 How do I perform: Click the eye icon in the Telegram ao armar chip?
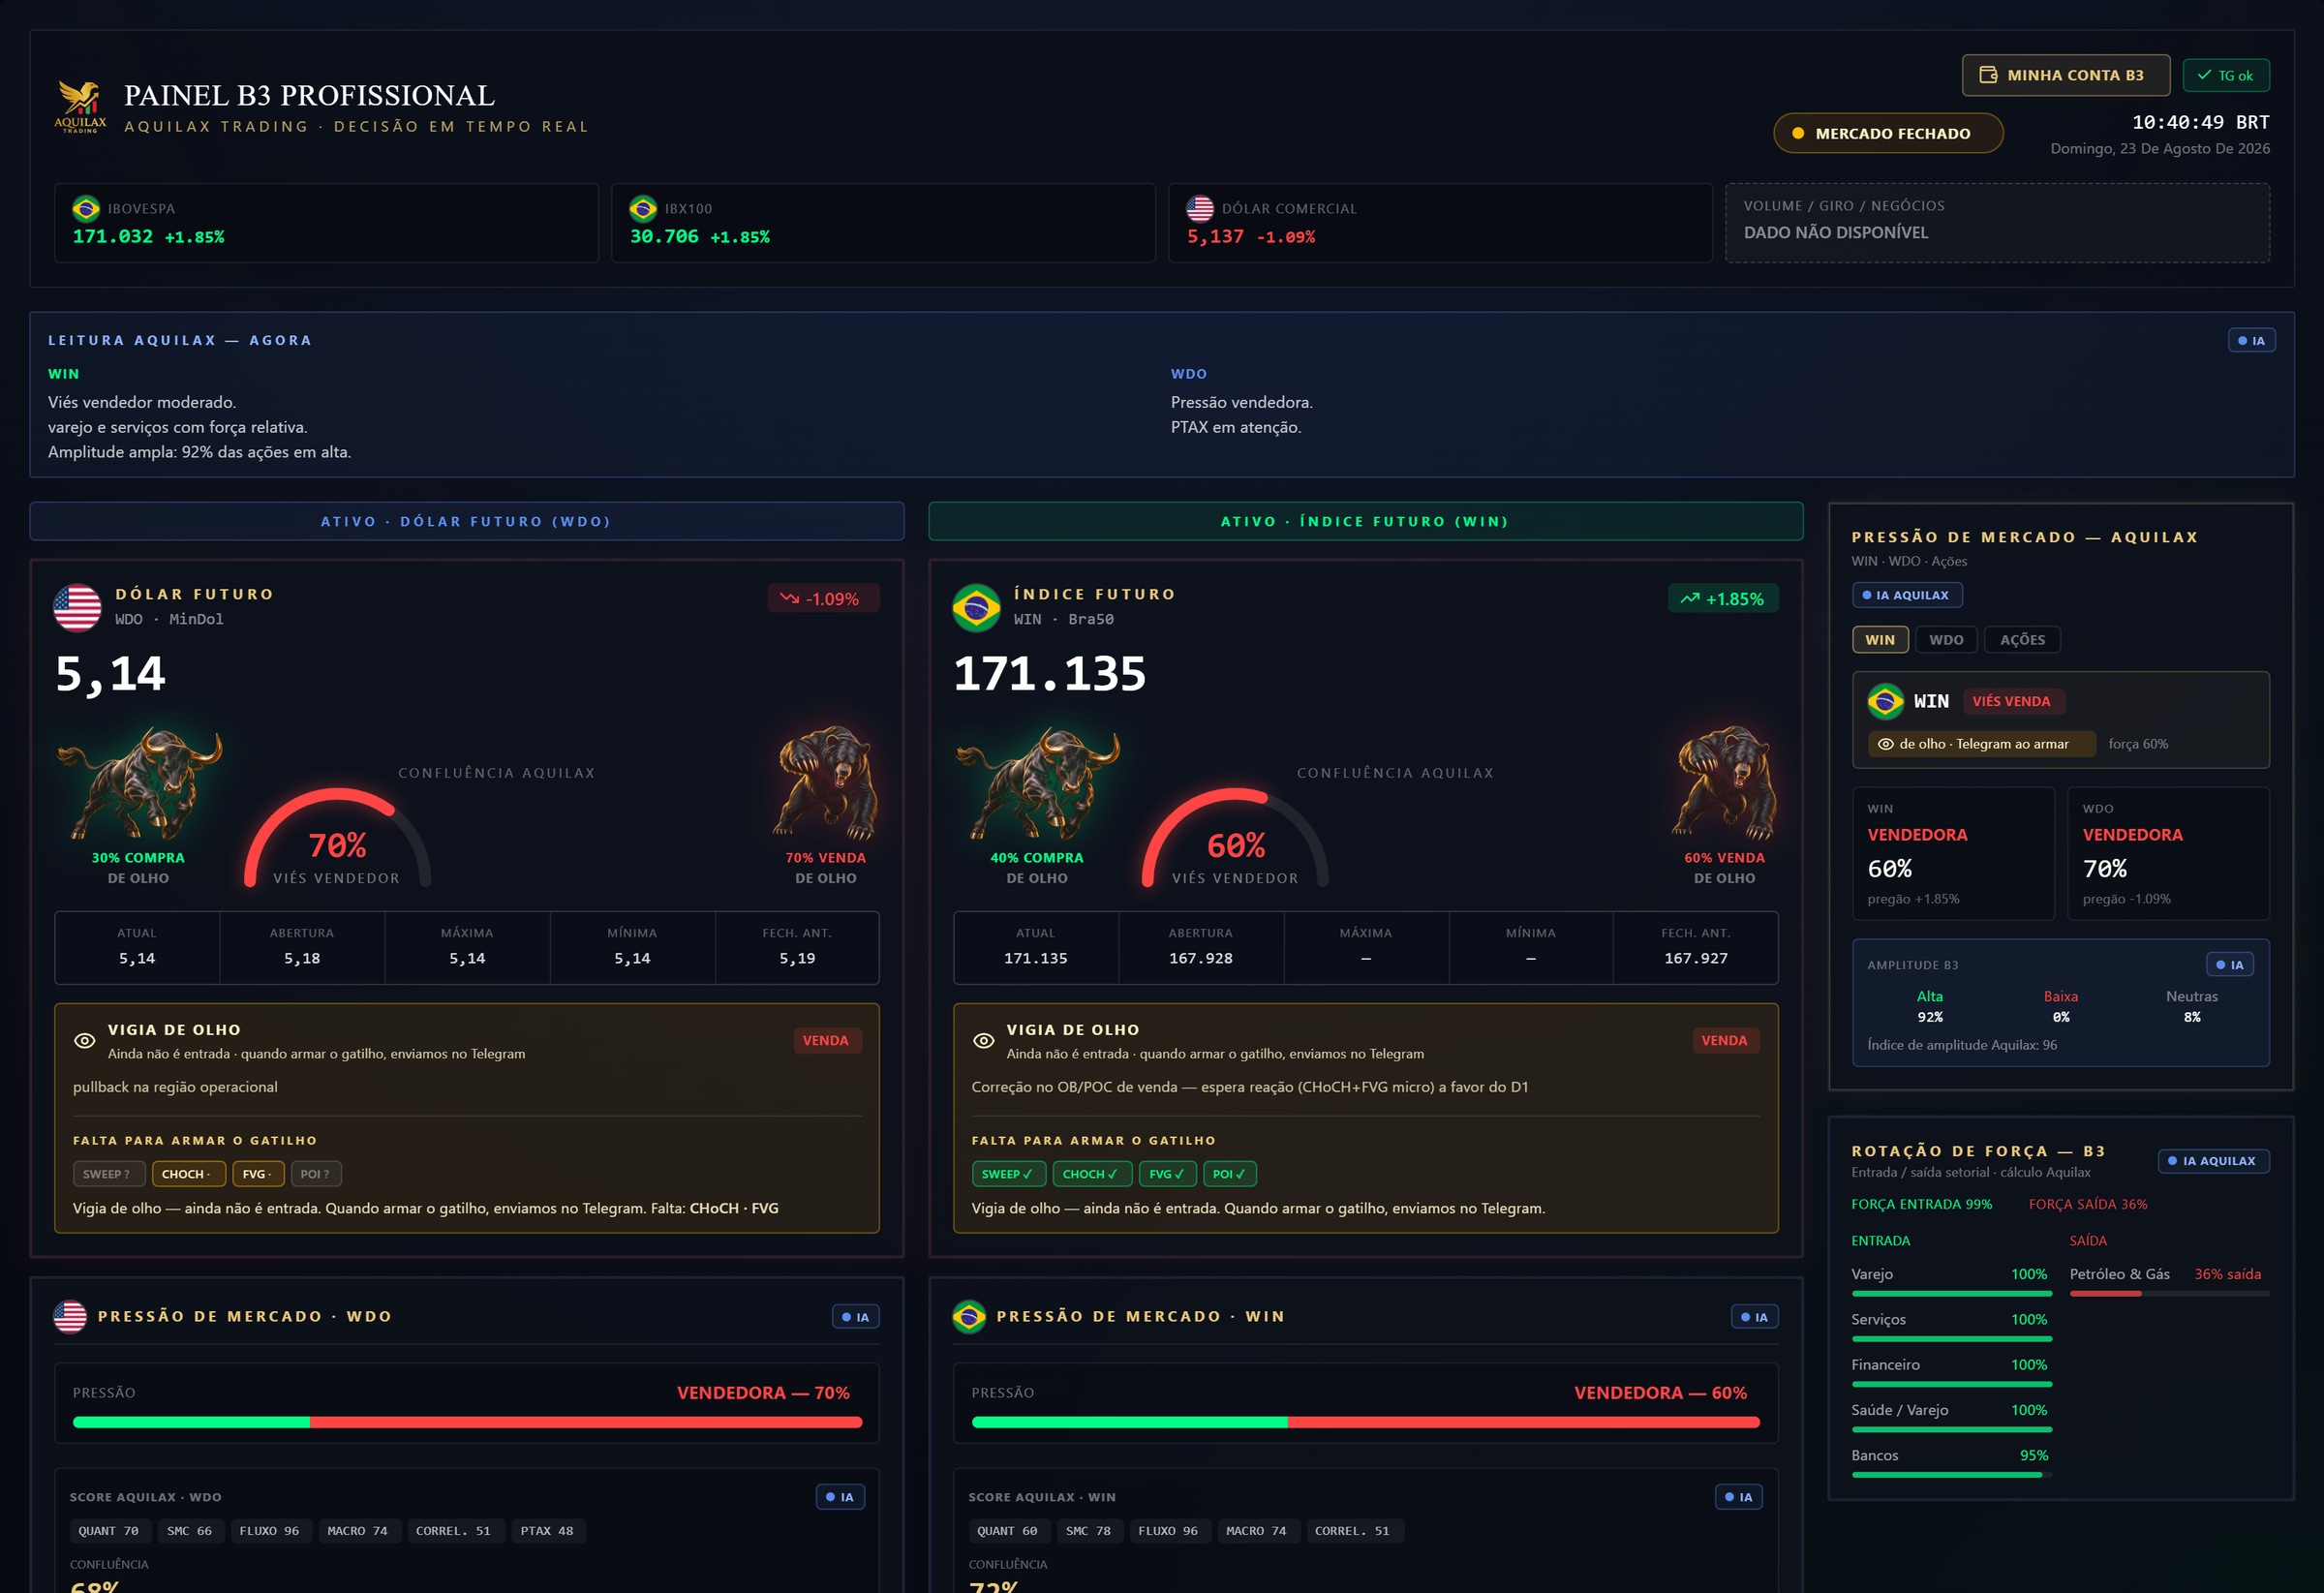1885,744
